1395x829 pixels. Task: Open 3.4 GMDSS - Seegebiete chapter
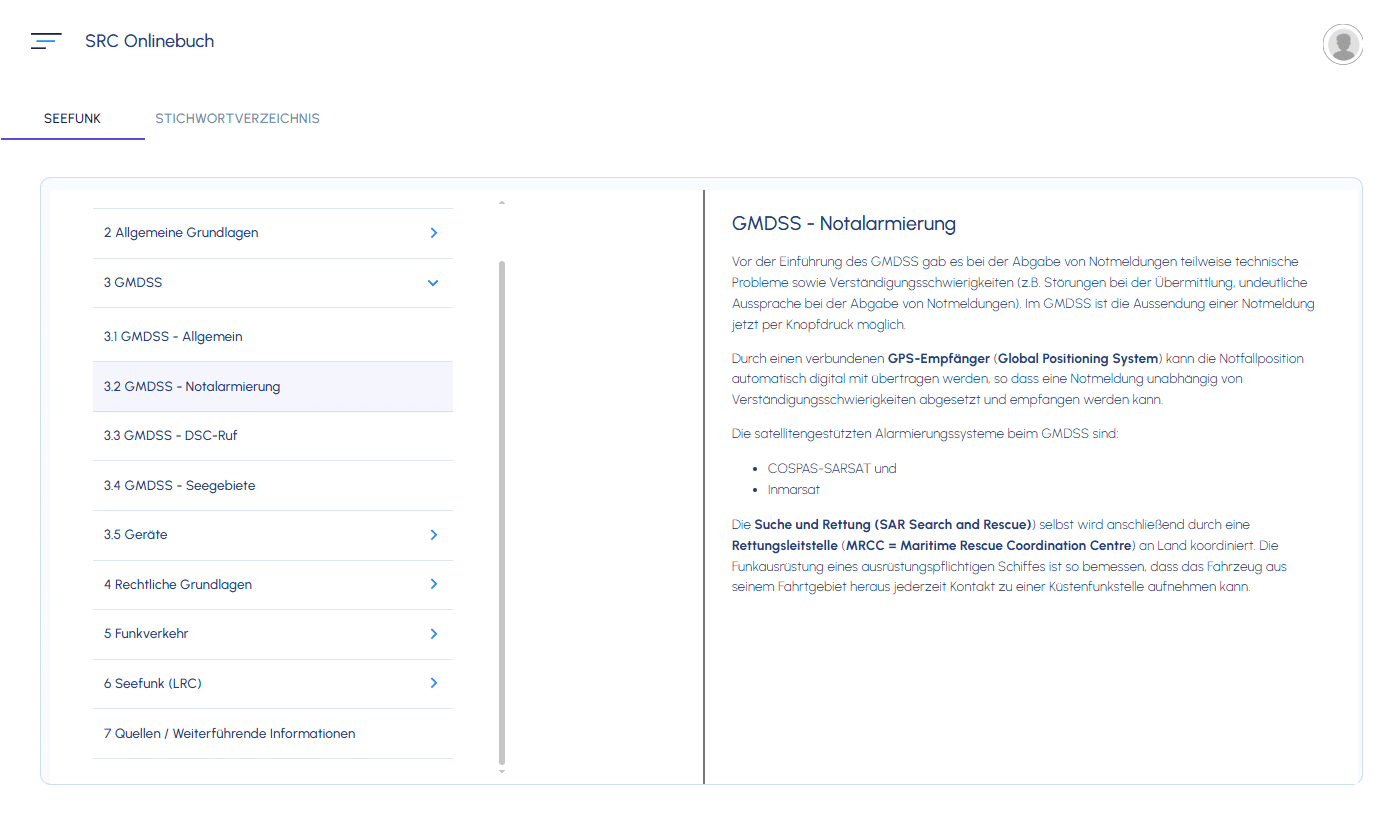[x=180, y=486]
